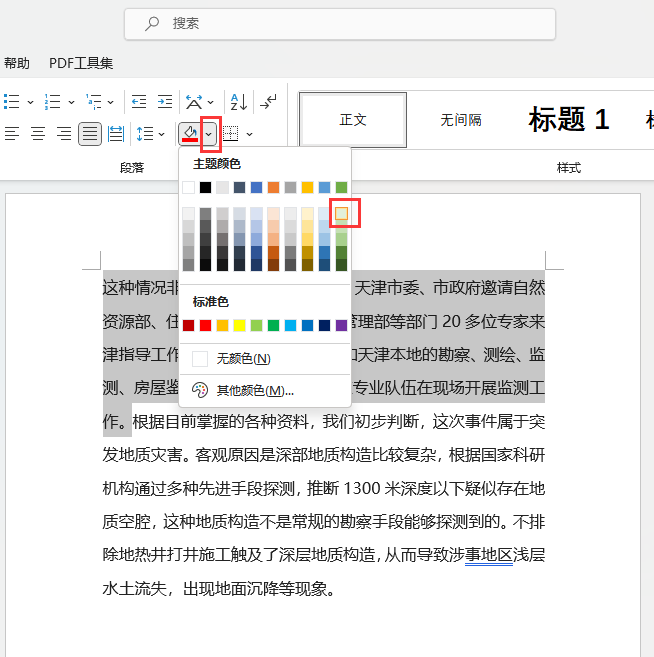Expand borders dropdown arrow
This screenshot has width=654, height=657.
[249, 134]
